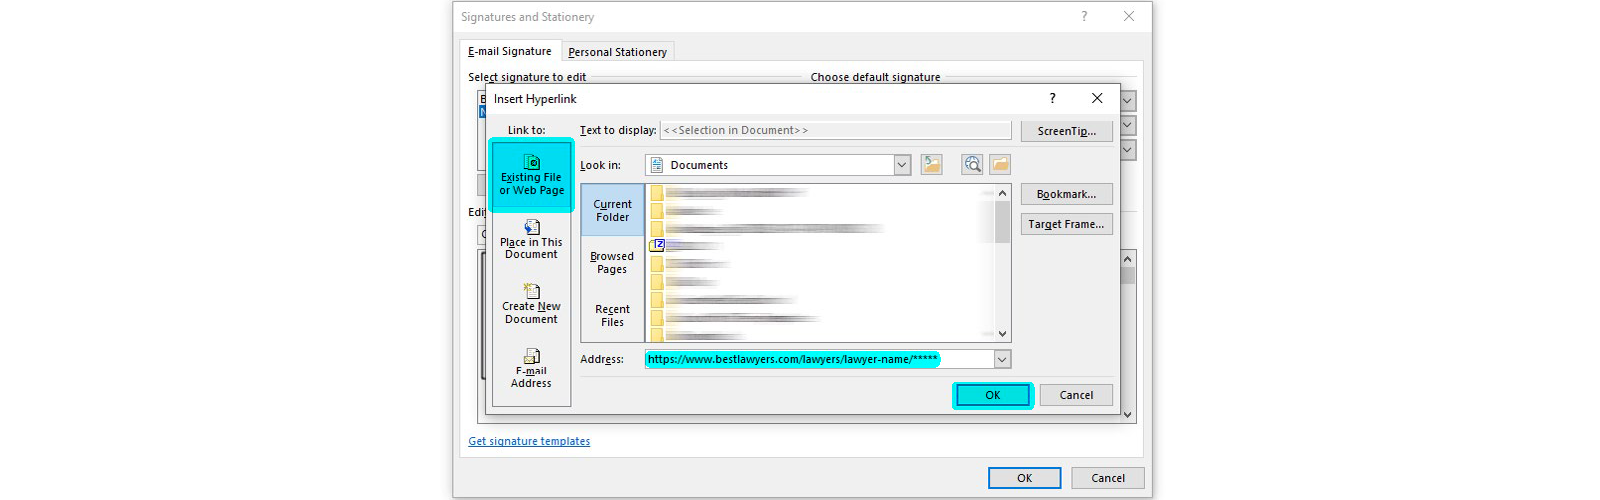The height and width of the screenshot is (500, 1600).
Task: Pick the E-mail Address link type
Action: point(531,369)
